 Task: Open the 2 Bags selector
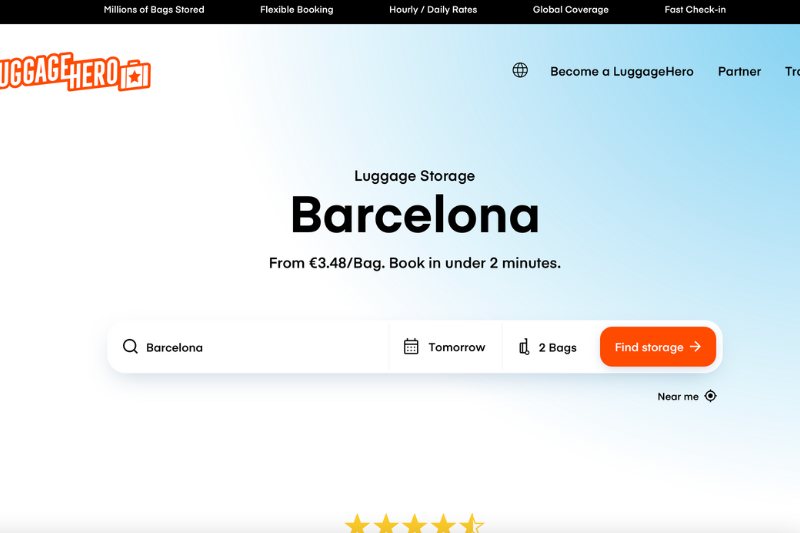pyautogui.click(x=548, y=347)
